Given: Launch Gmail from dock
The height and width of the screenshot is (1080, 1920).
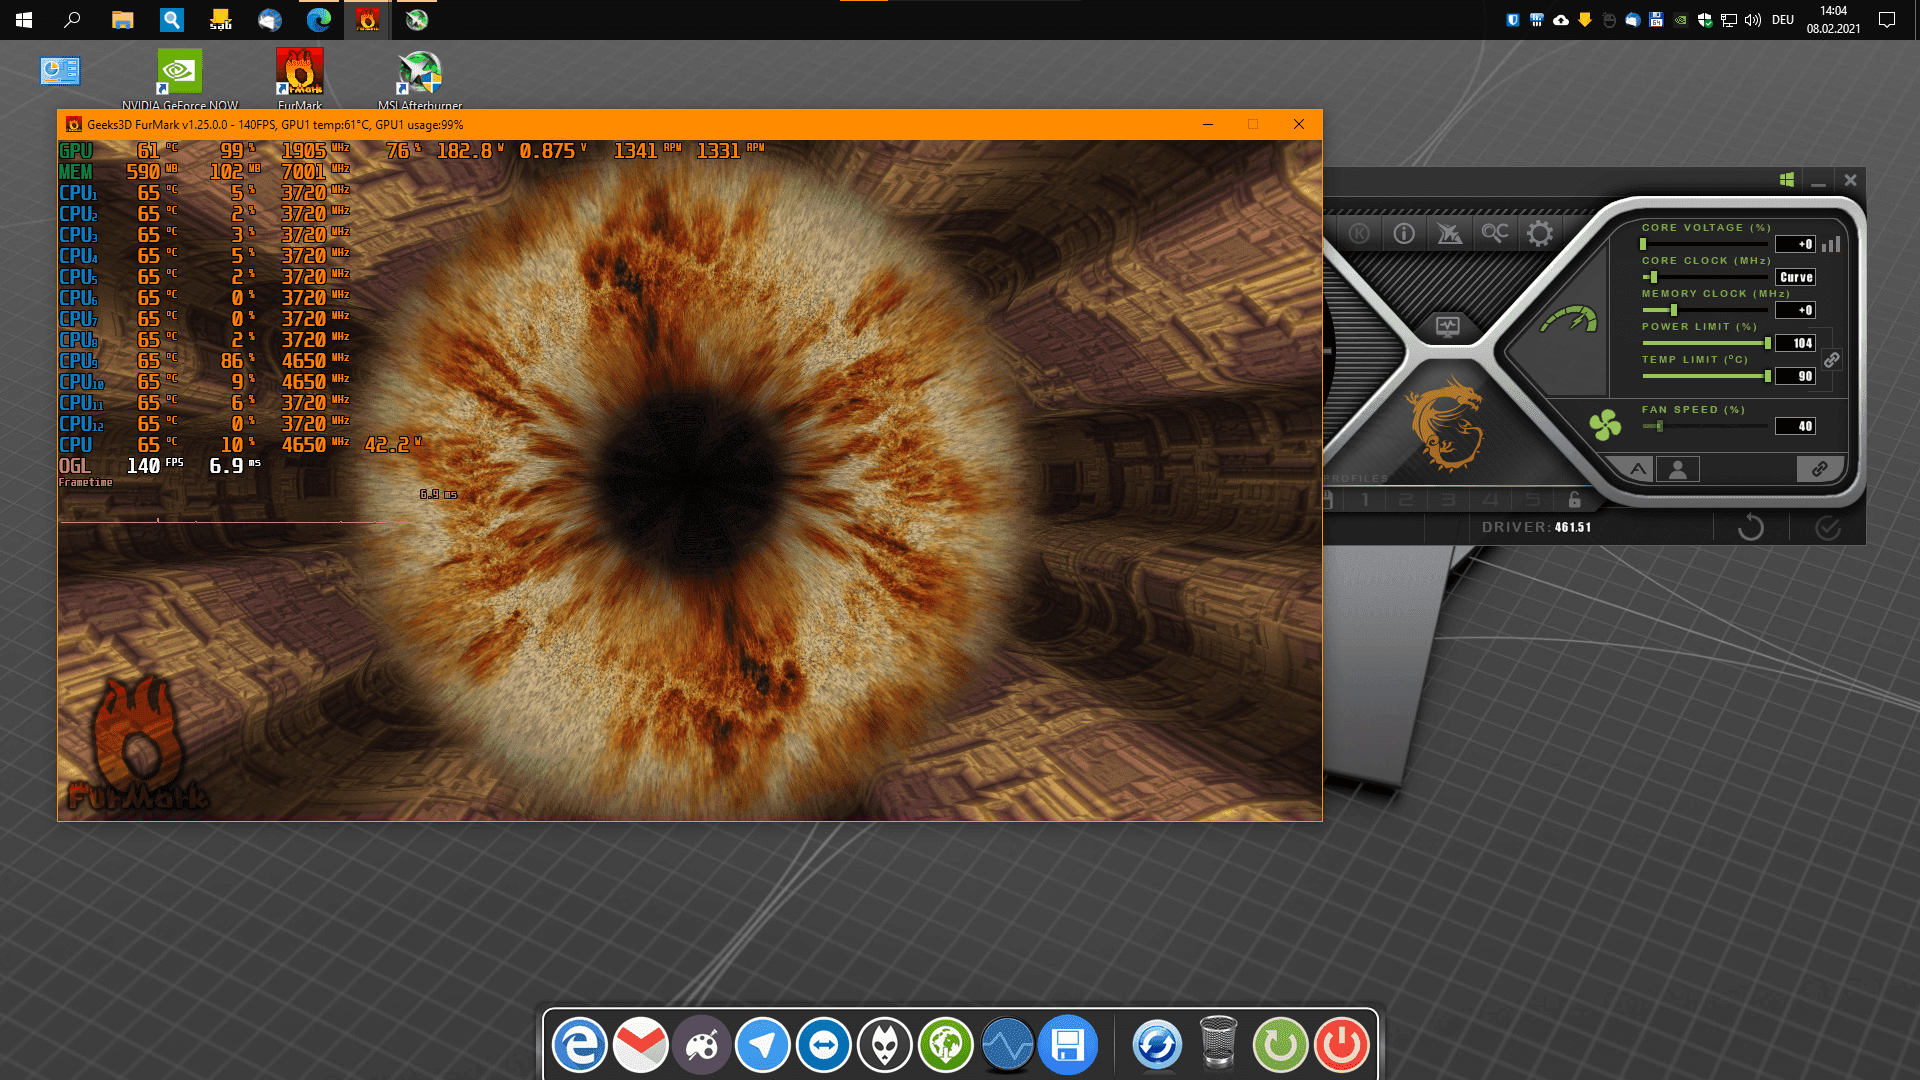Looking at the screenshot, I should tap(640, 1045).
